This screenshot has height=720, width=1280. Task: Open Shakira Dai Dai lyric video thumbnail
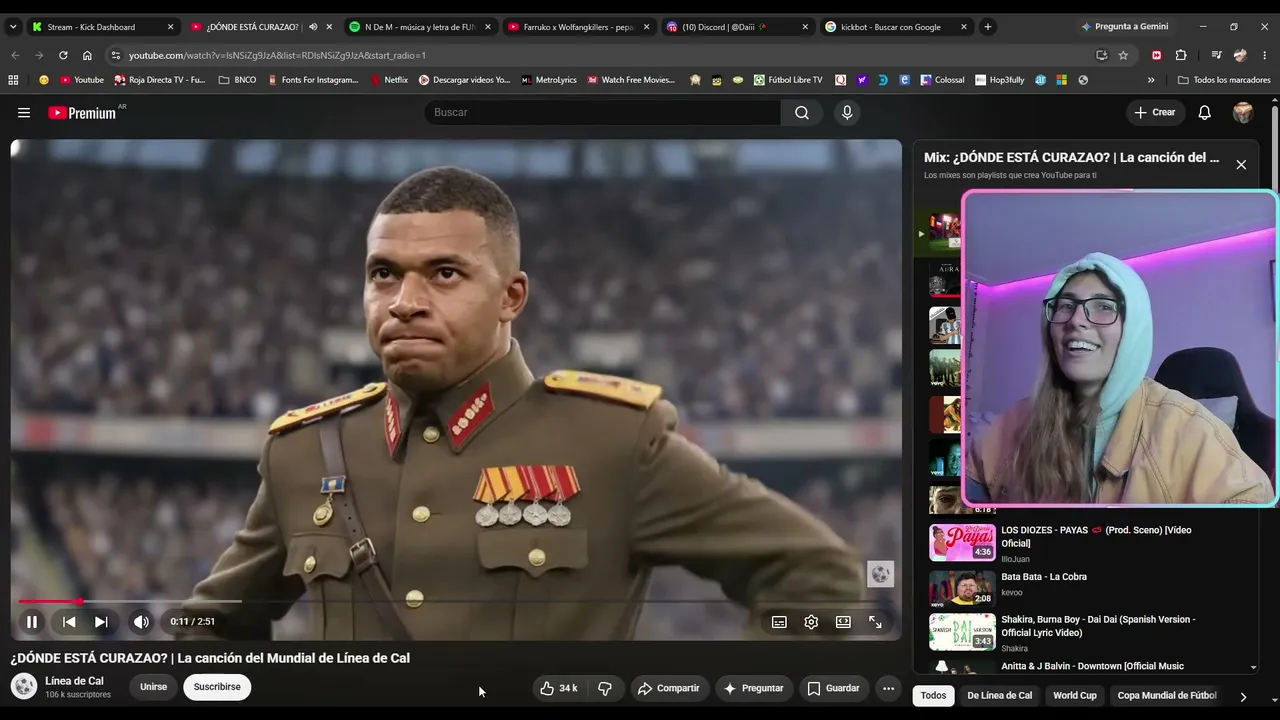click(962, 631)
